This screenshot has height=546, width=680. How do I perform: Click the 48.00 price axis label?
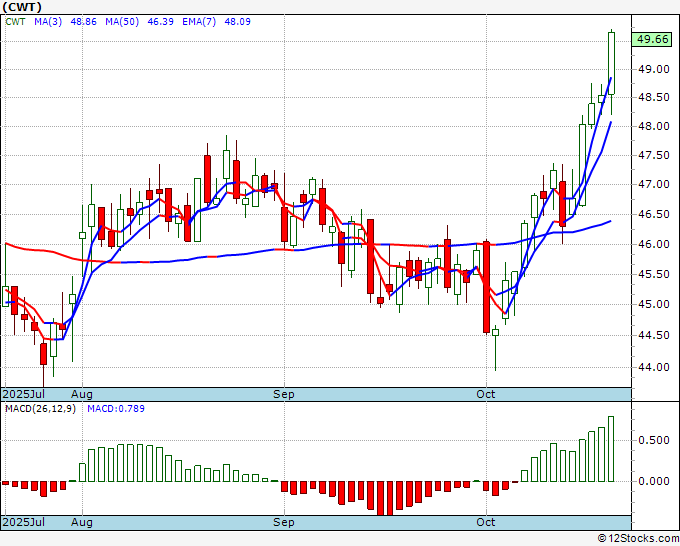pyautogui.click(x=653, y=126)
